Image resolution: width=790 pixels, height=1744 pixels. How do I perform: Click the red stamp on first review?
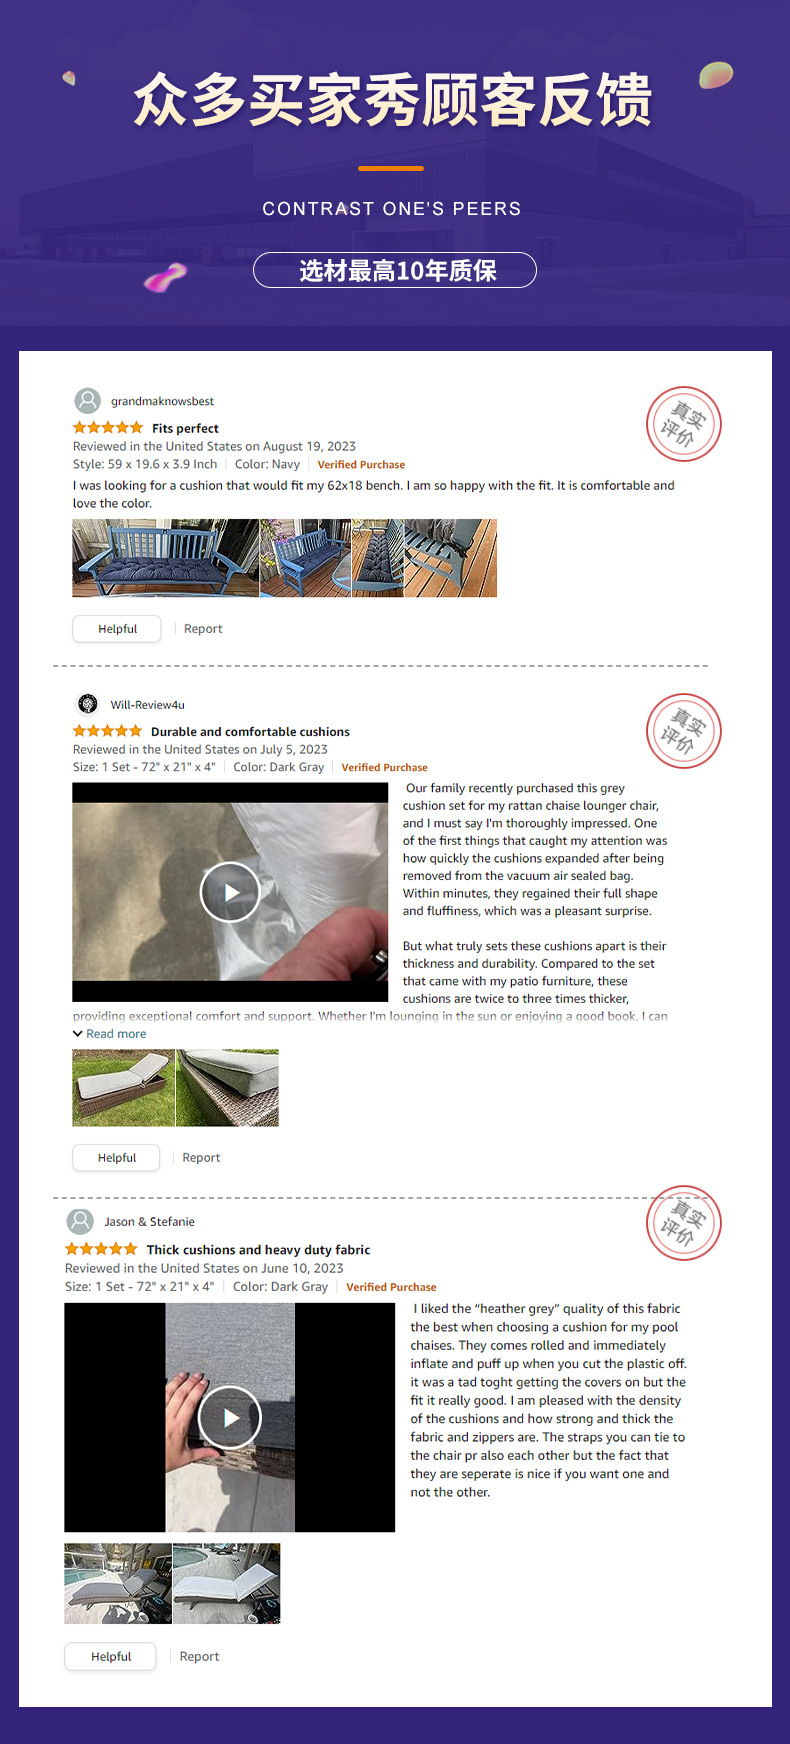coord(683,424)
